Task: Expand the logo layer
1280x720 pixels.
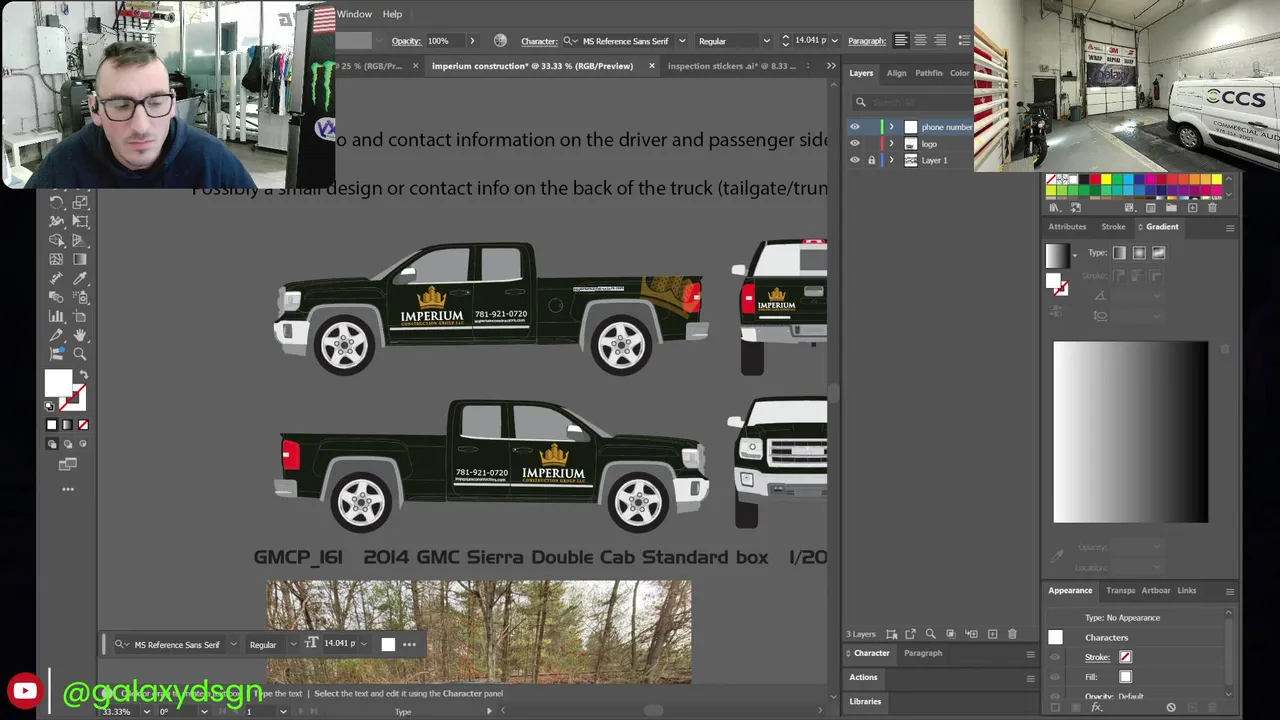Action: click(891, 144)
